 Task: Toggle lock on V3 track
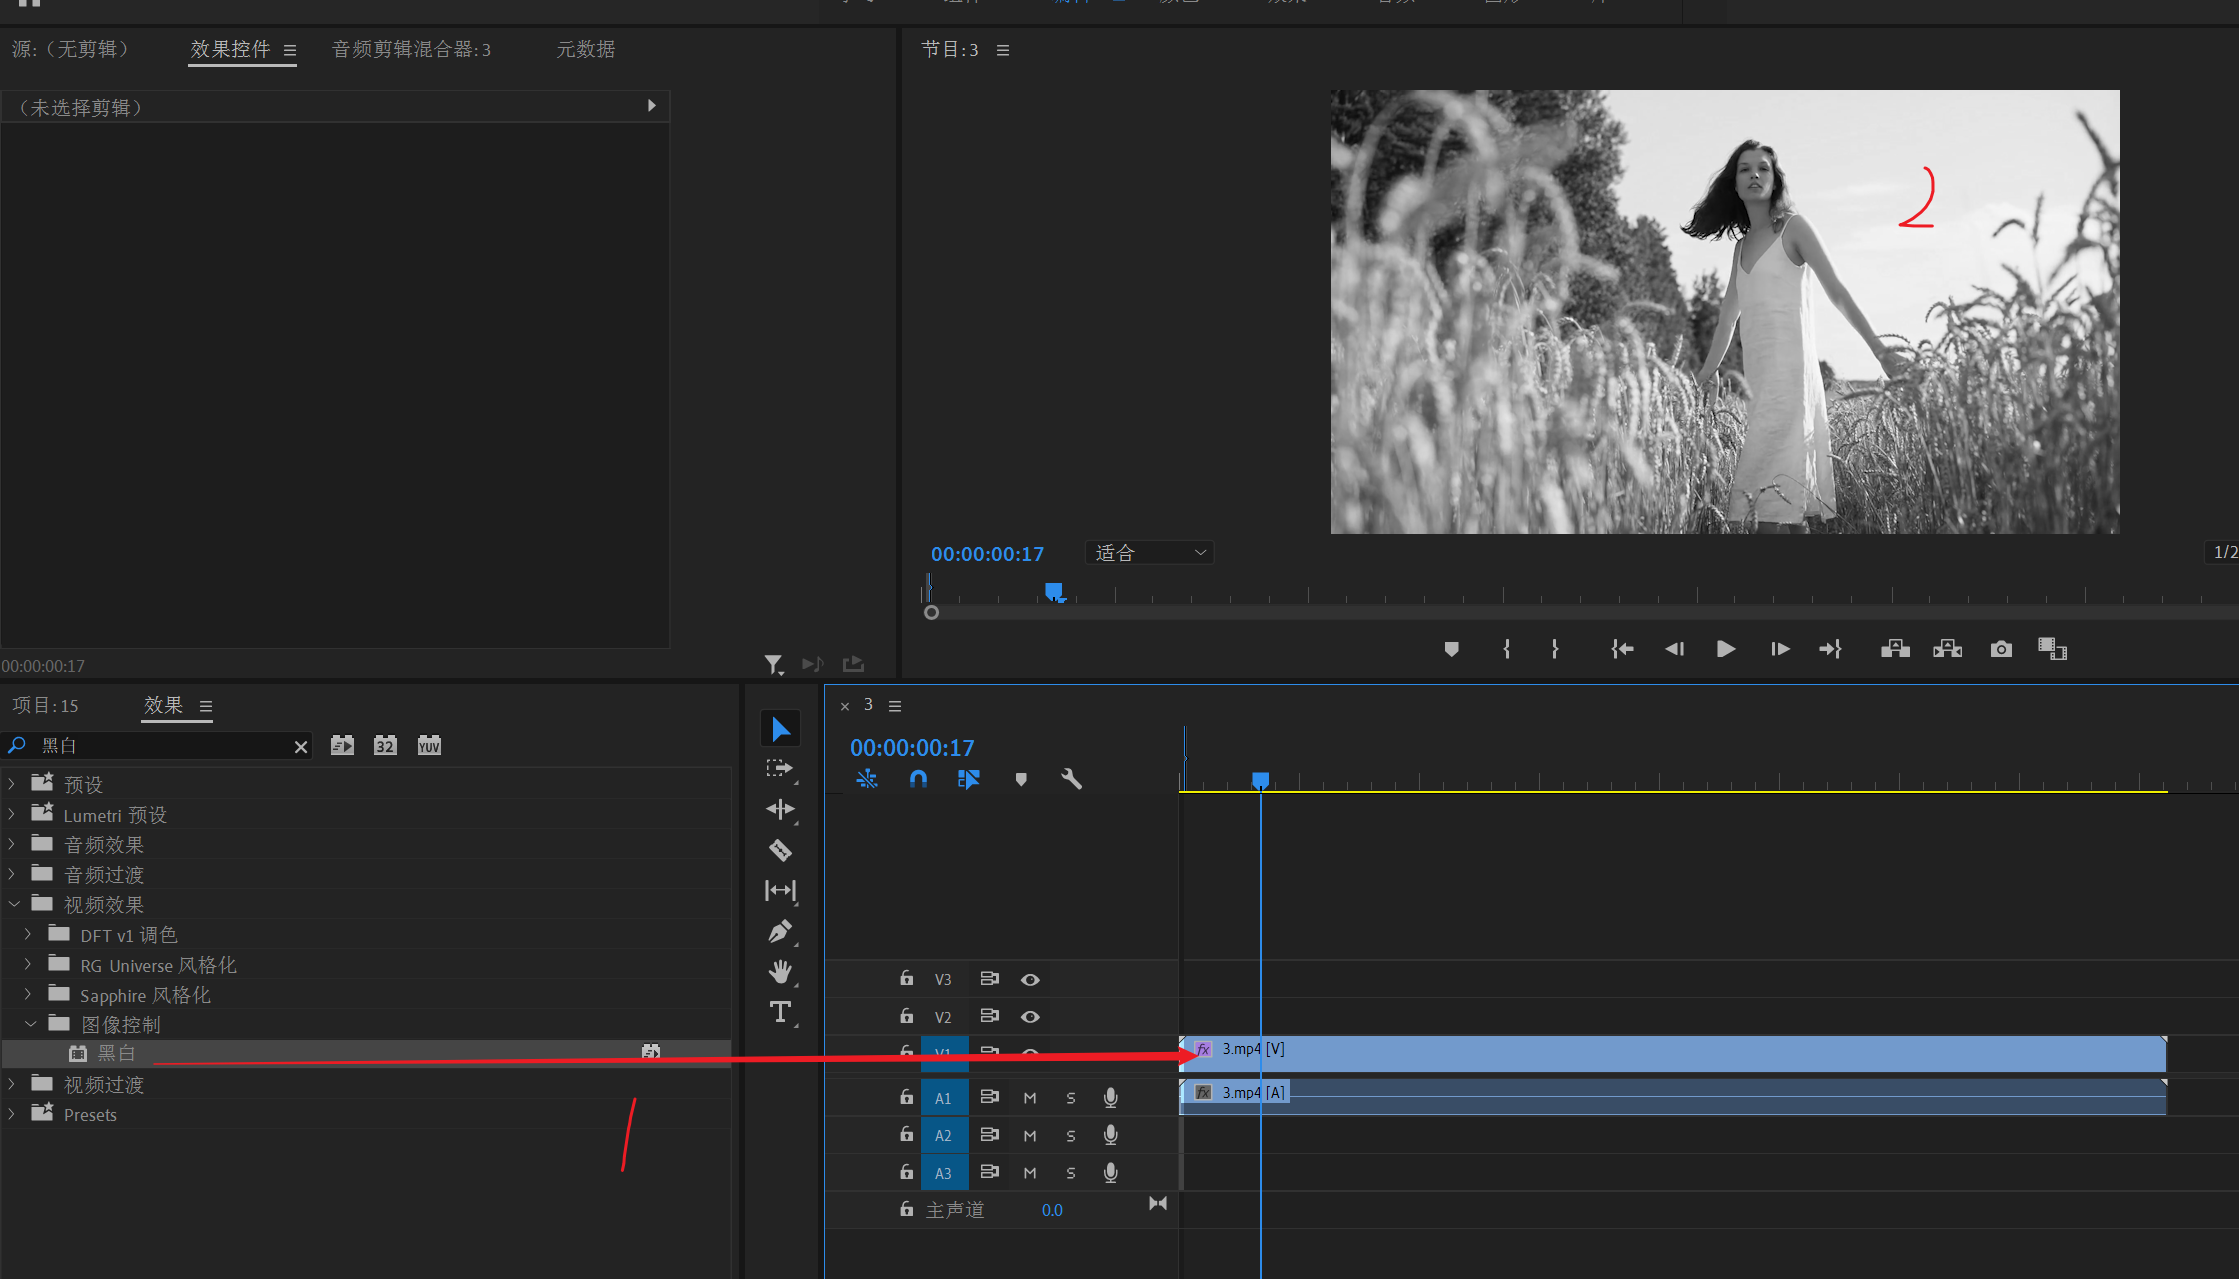906,979
